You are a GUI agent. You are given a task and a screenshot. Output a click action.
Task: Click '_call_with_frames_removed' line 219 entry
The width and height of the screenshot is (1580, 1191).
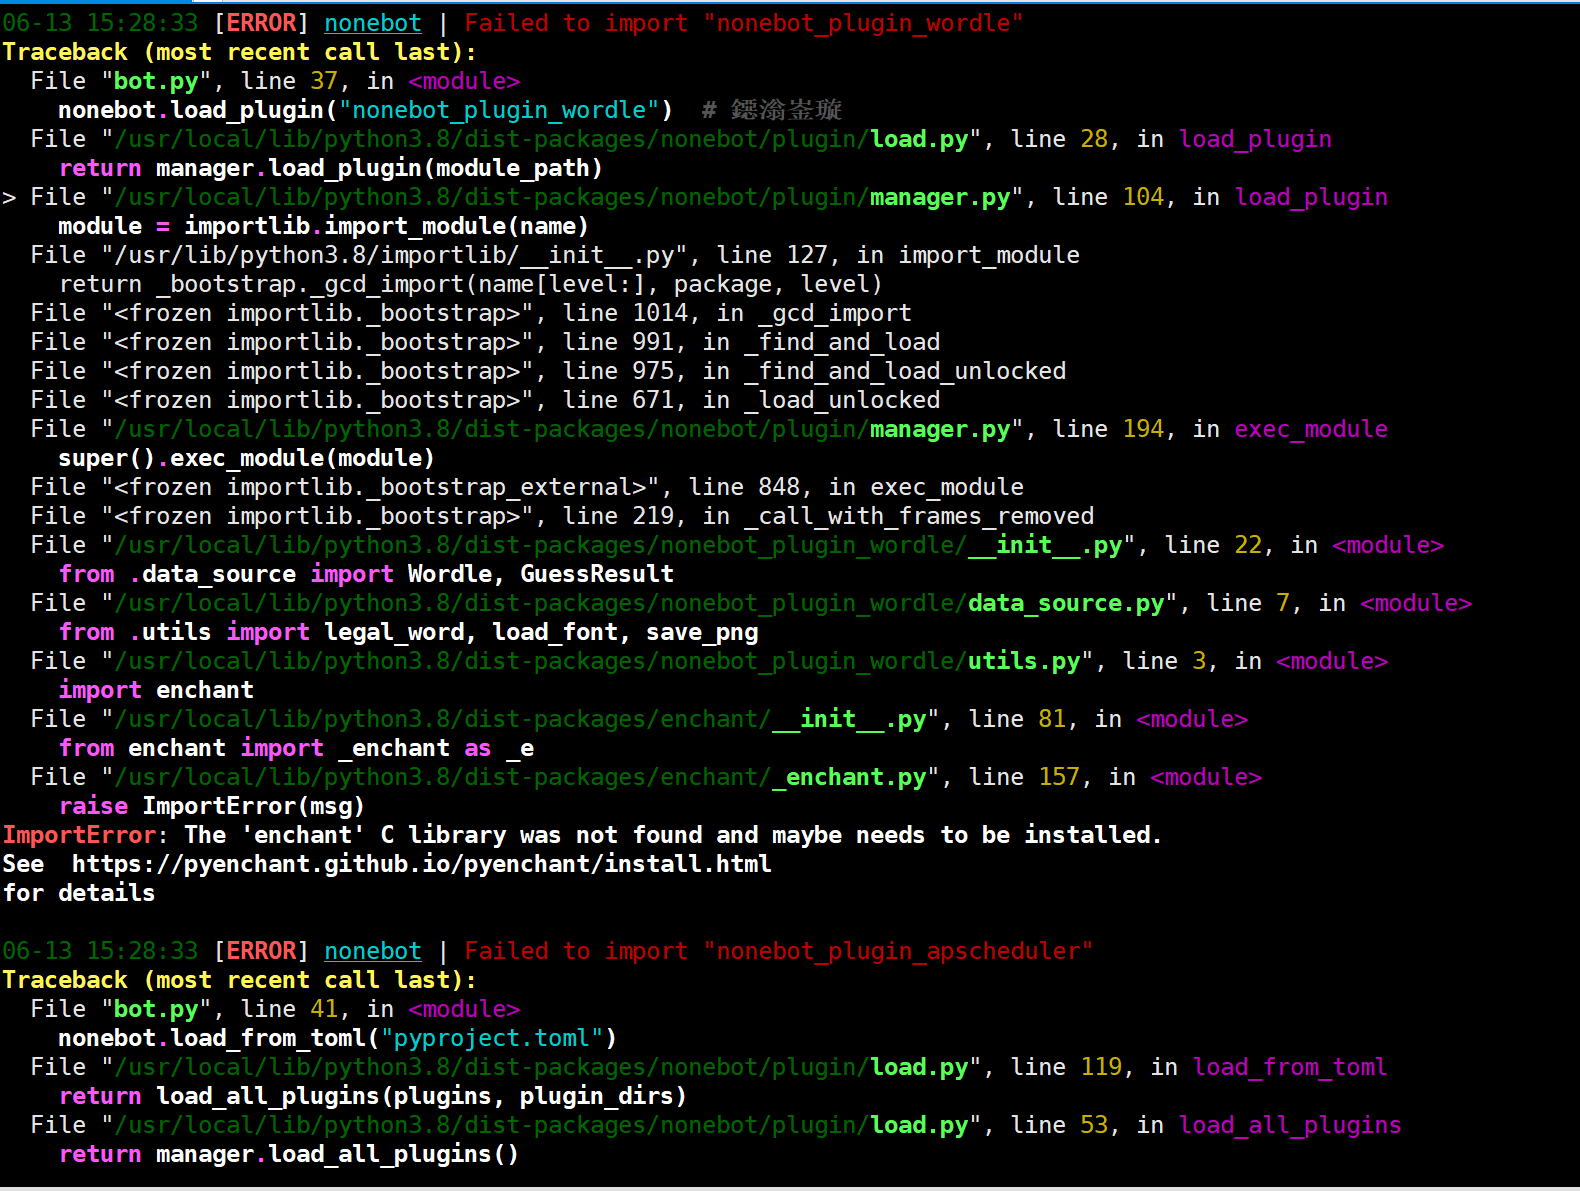coord(562,516)
